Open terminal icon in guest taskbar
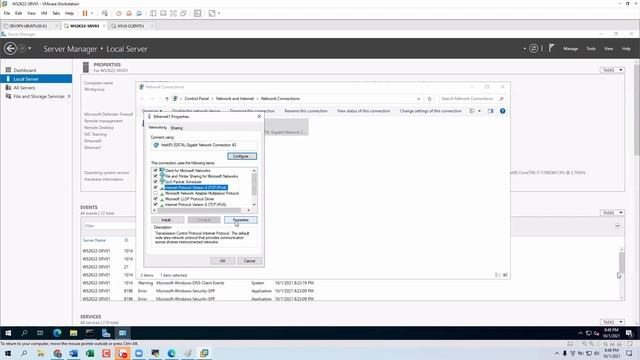 click(90, 333)
